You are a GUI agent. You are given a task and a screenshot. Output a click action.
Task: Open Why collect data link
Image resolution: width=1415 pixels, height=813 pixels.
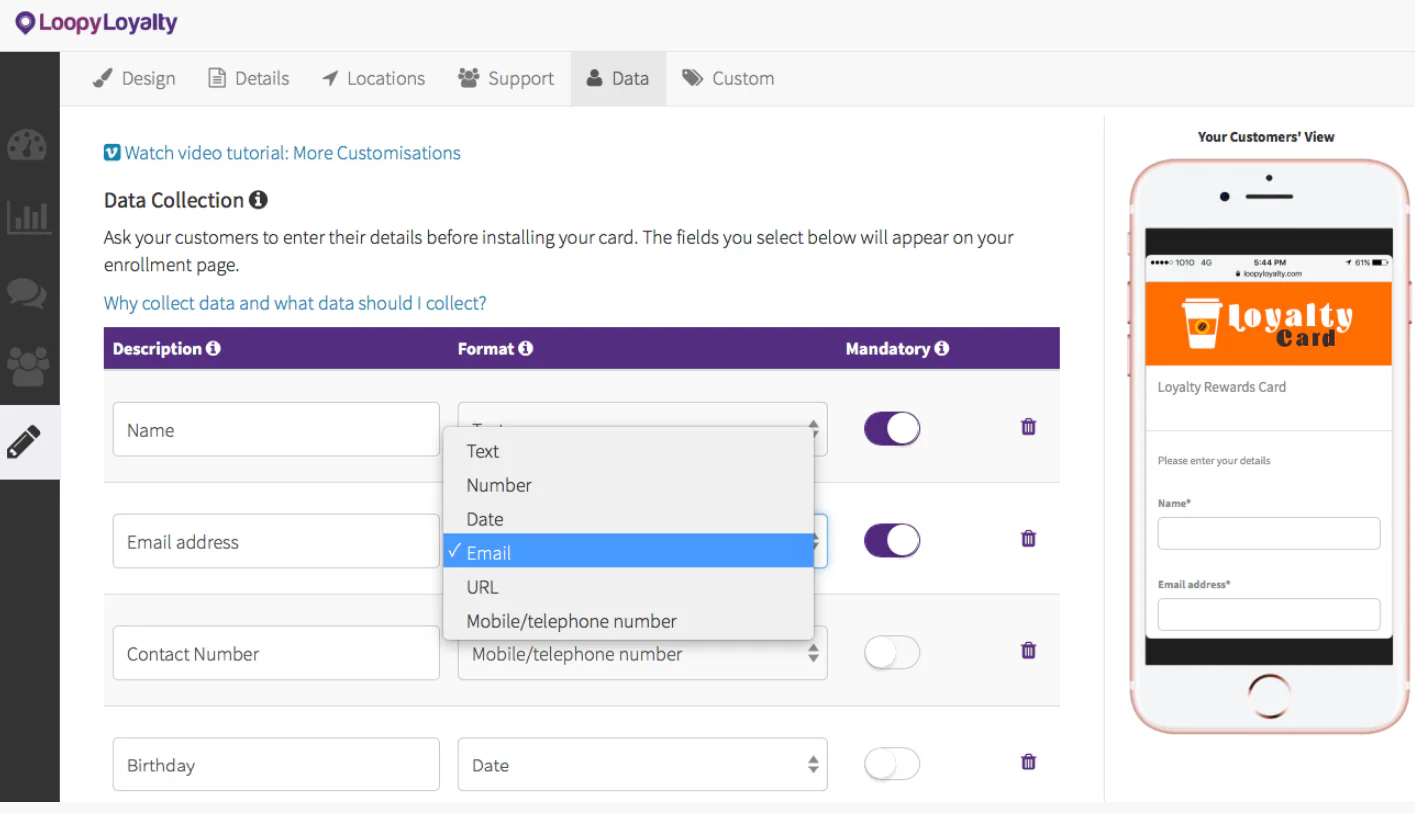[295, 303]
